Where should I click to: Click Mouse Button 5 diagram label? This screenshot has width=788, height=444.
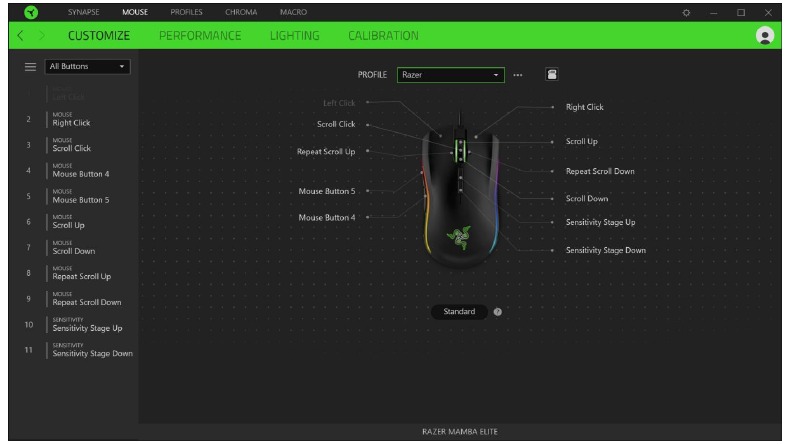327,191
